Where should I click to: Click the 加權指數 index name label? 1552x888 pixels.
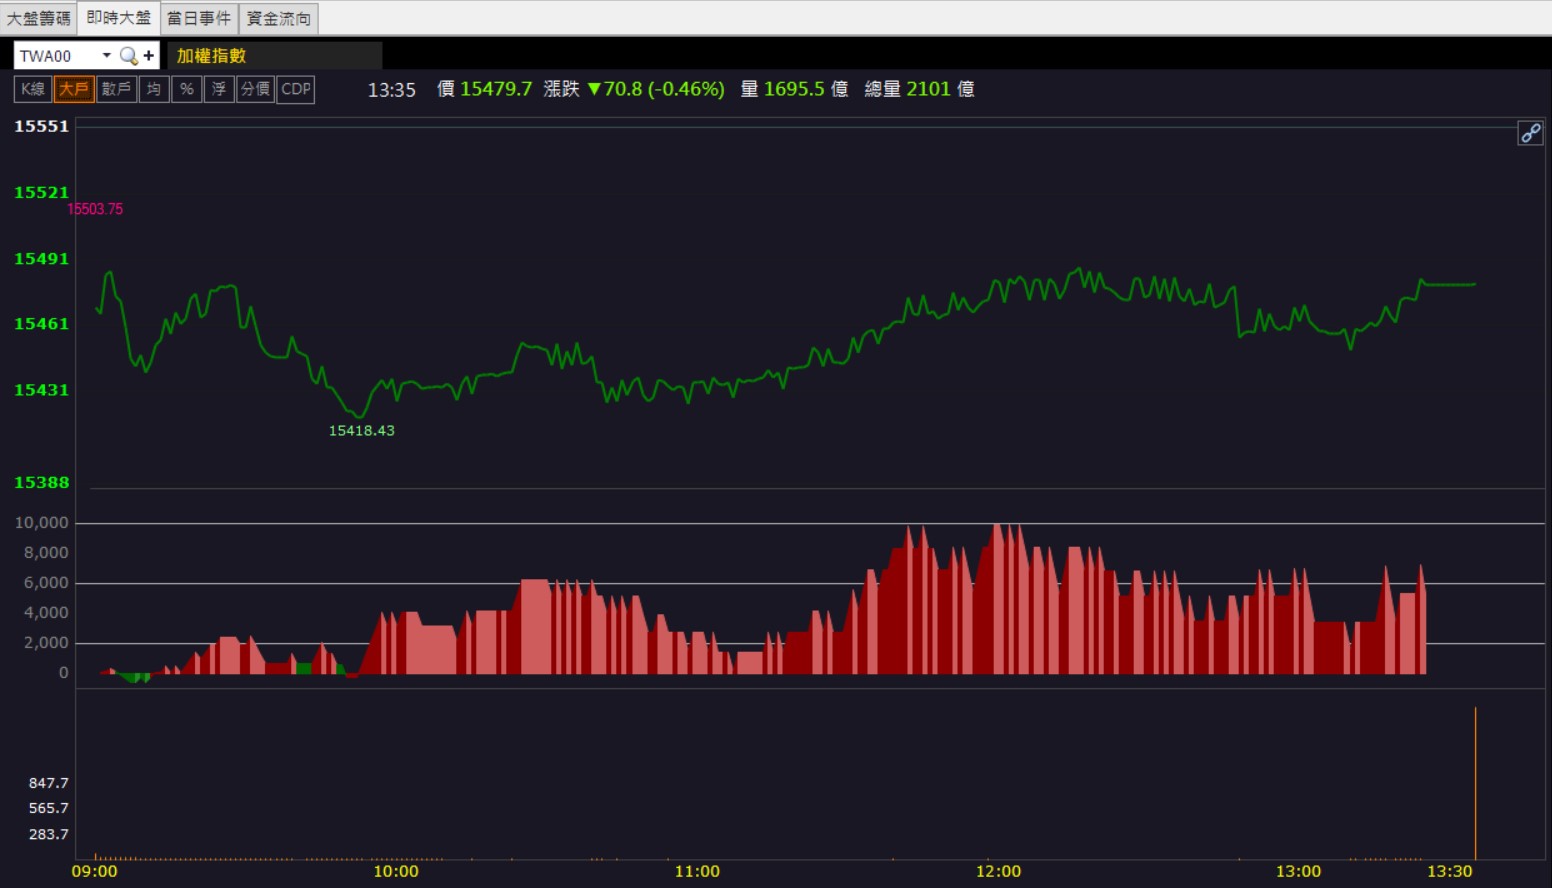(211, 56)
